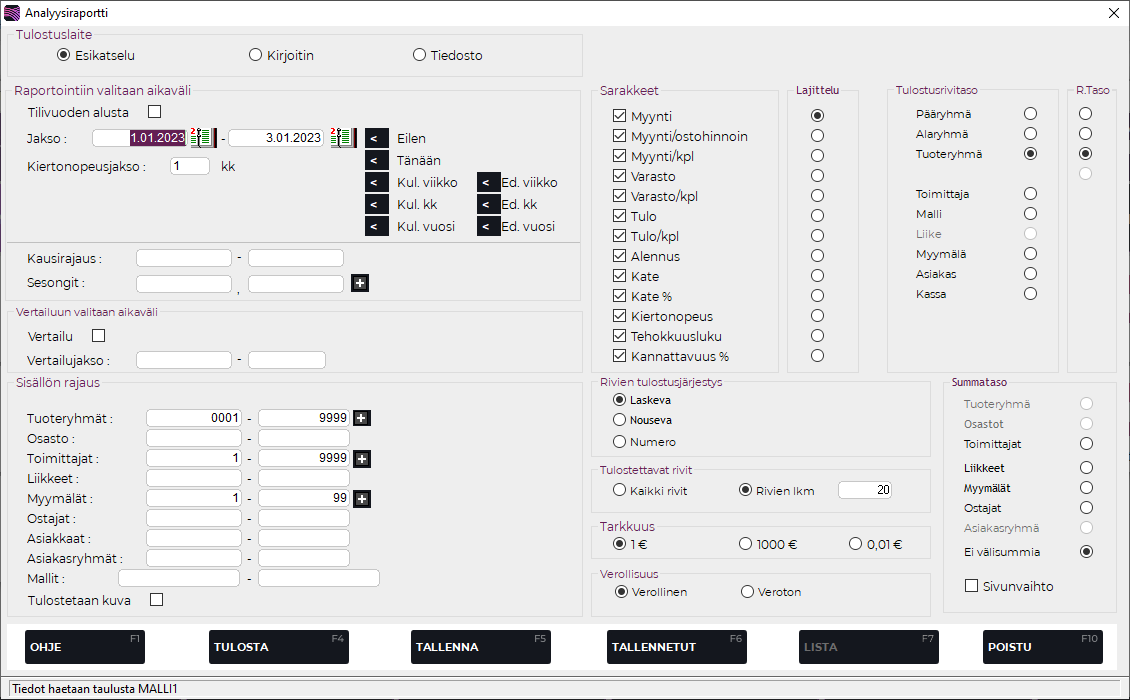Screen dimensions: 1130x700
Task: Choose Veroton tax option
Action: [x=747, y=592]
